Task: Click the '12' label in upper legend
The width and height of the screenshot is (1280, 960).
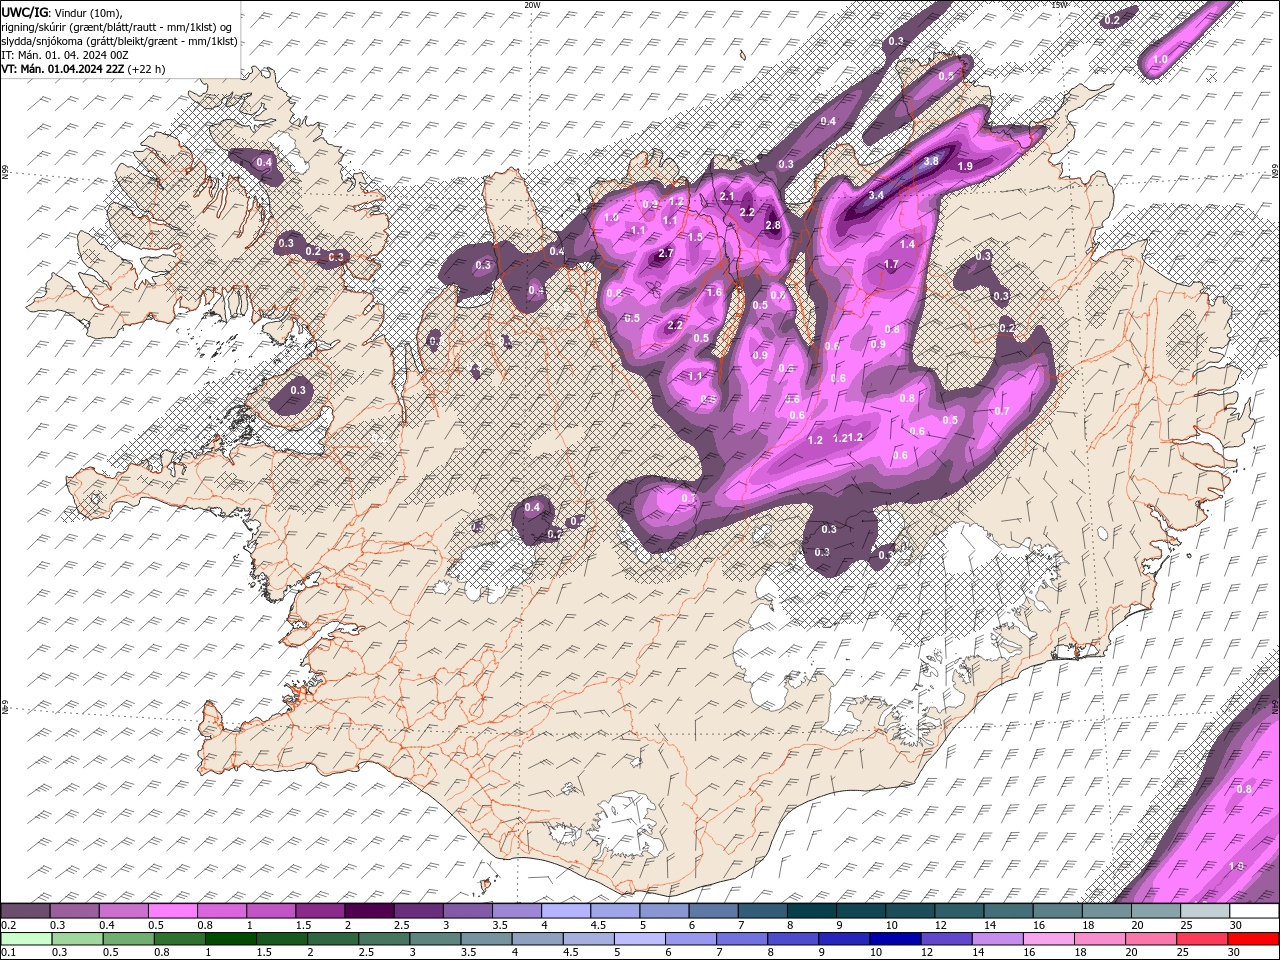Action: 940,925
